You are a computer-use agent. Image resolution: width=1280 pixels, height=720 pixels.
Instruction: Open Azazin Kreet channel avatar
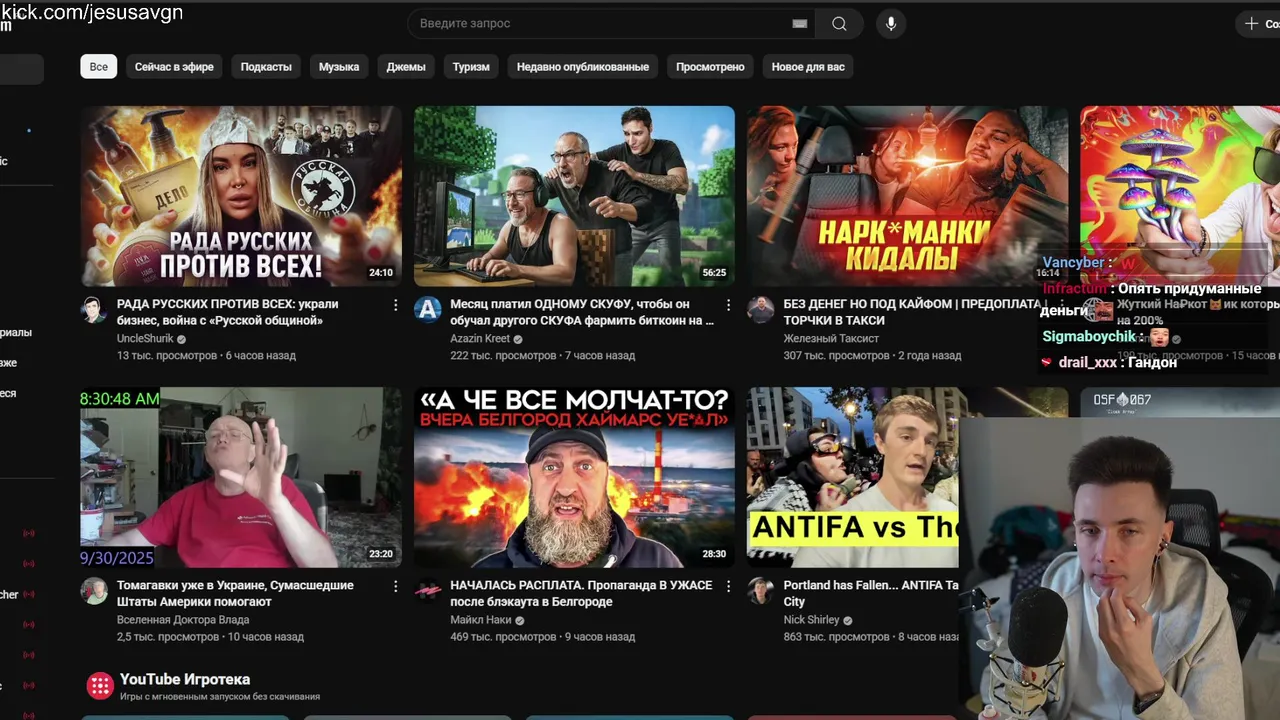click(x=427, y=309)
